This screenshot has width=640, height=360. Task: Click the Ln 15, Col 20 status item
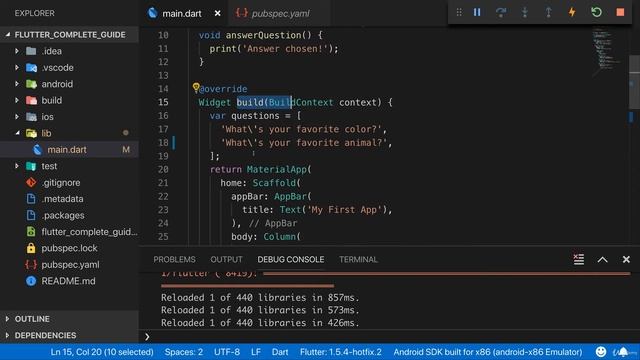(x=102, y=352)
